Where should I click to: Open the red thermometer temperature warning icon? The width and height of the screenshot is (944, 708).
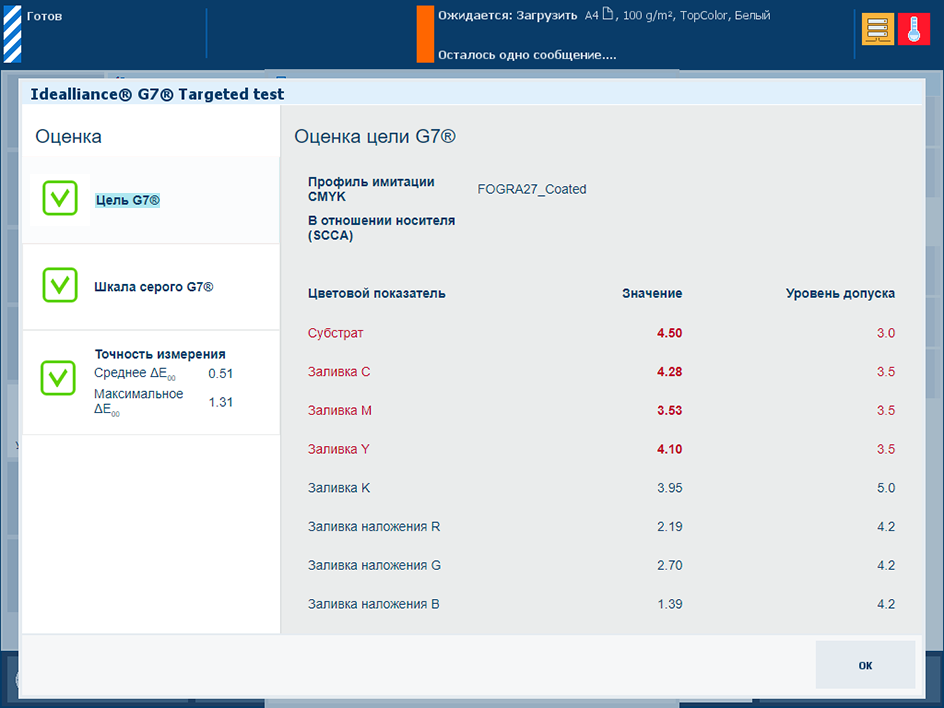point(913,29)
